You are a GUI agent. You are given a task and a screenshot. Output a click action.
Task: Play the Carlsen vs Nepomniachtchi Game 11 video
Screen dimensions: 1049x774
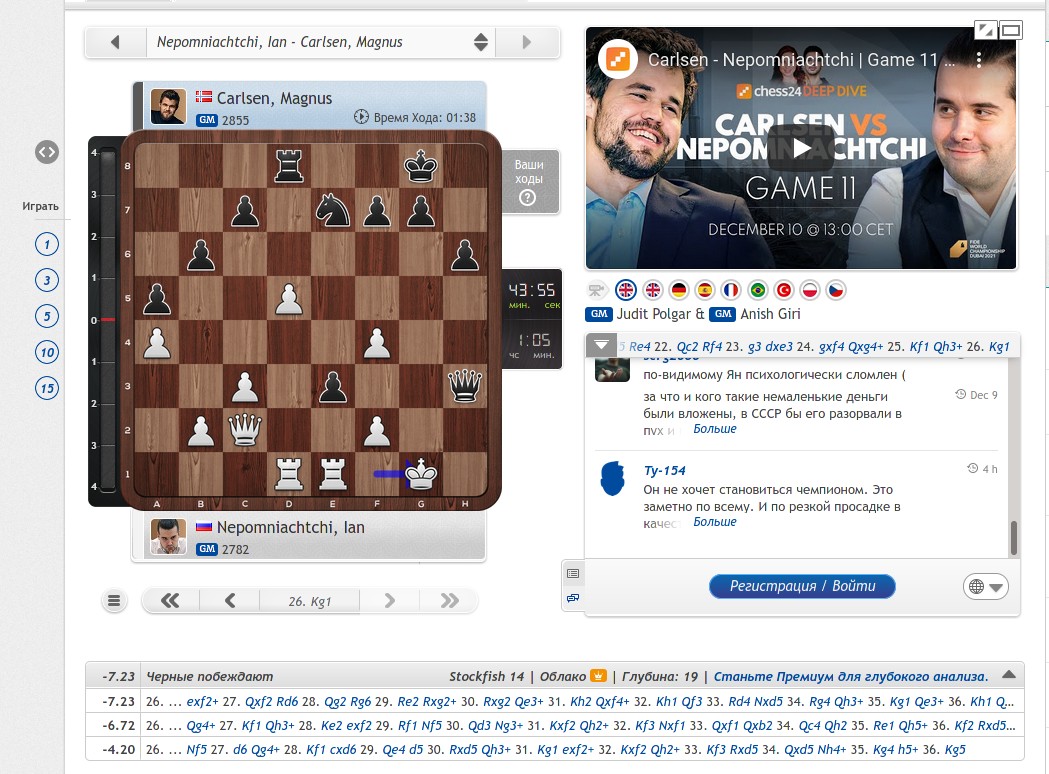pos(801,149)
